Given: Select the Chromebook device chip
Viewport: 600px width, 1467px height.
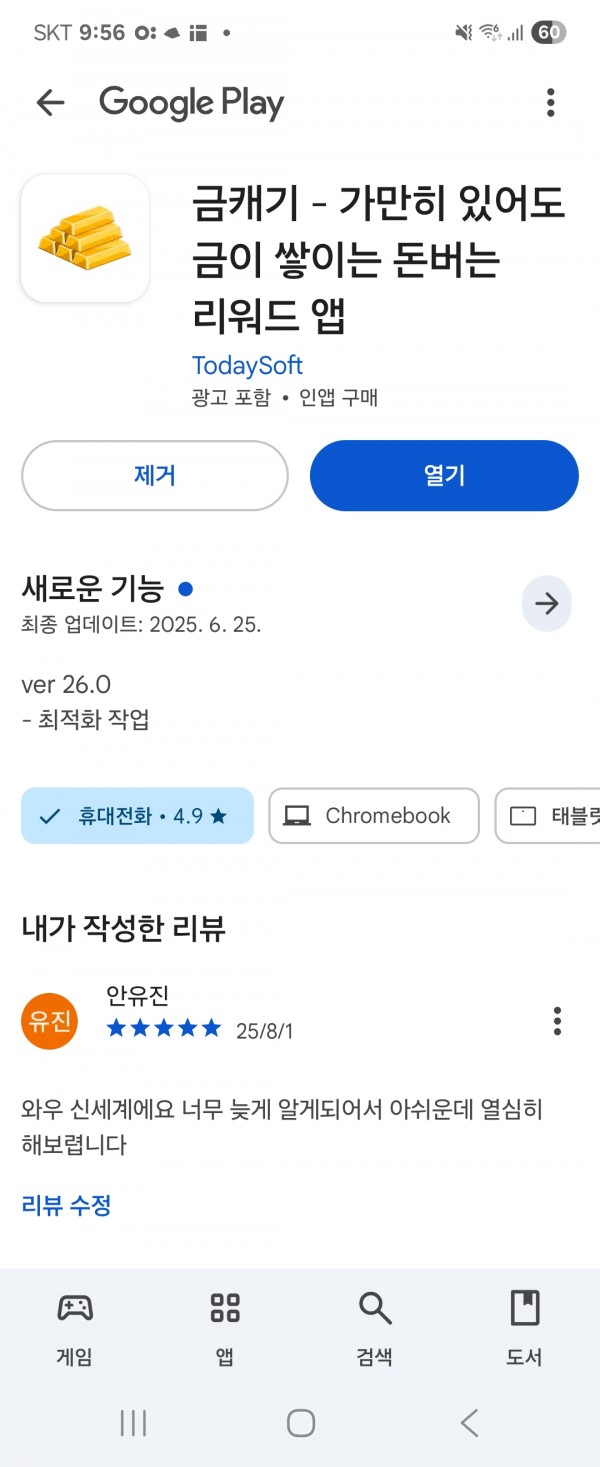Looking at the screenshot, I should pyautogui.click(x=374, y=816).
